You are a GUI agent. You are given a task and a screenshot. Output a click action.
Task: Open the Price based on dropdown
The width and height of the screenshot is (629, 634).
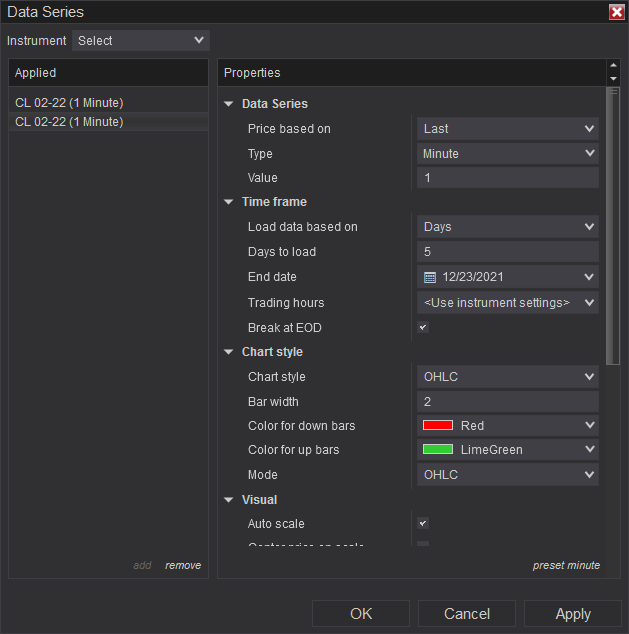coord(508,129)
